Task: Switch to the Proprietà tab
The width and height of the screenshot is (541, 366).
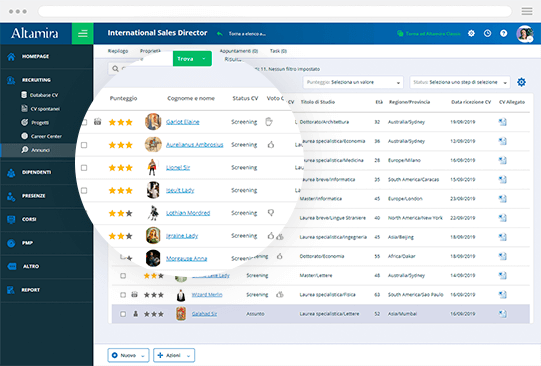Action: (150, 51)
